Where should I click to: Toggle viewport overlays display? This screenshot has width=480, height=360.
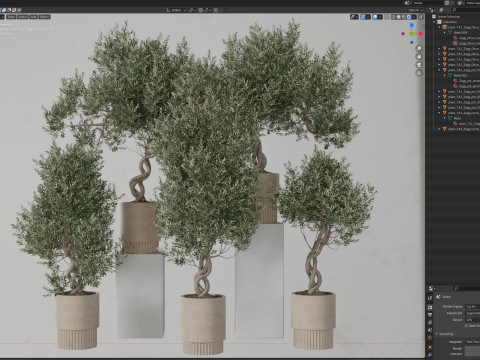coord(375,17)
